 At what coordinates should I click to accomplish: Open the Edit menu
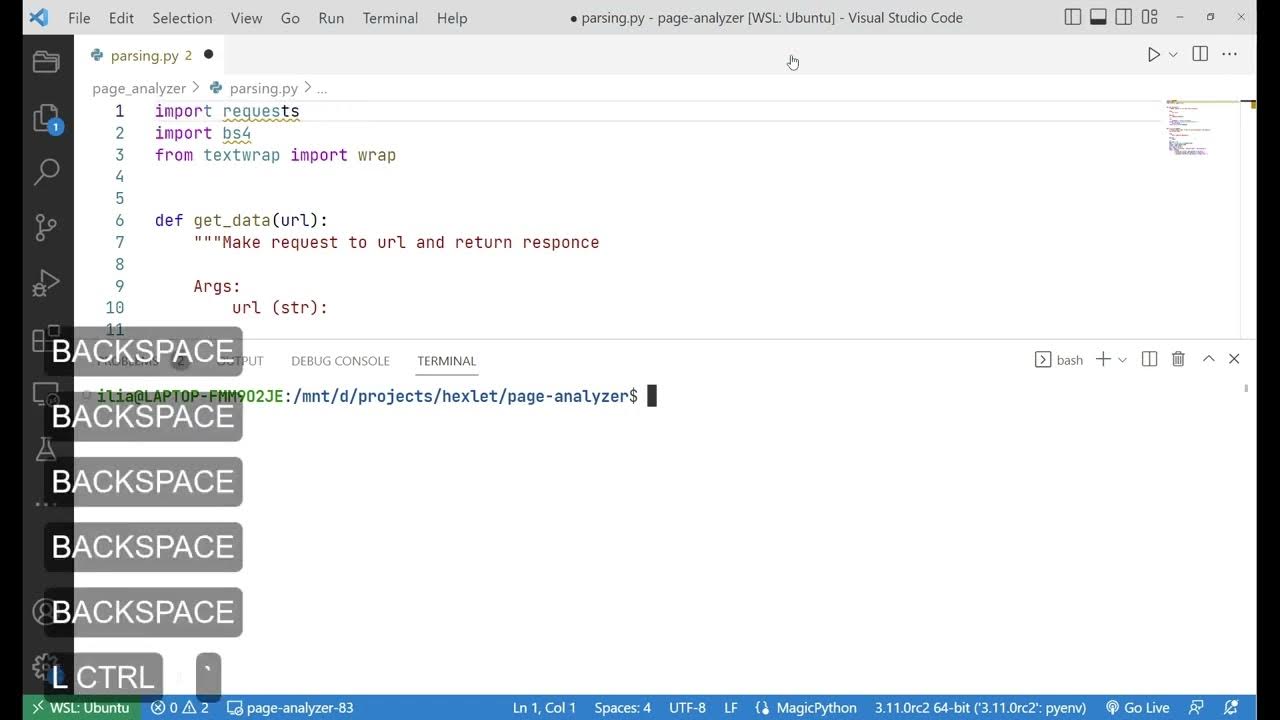coord(121,18)
